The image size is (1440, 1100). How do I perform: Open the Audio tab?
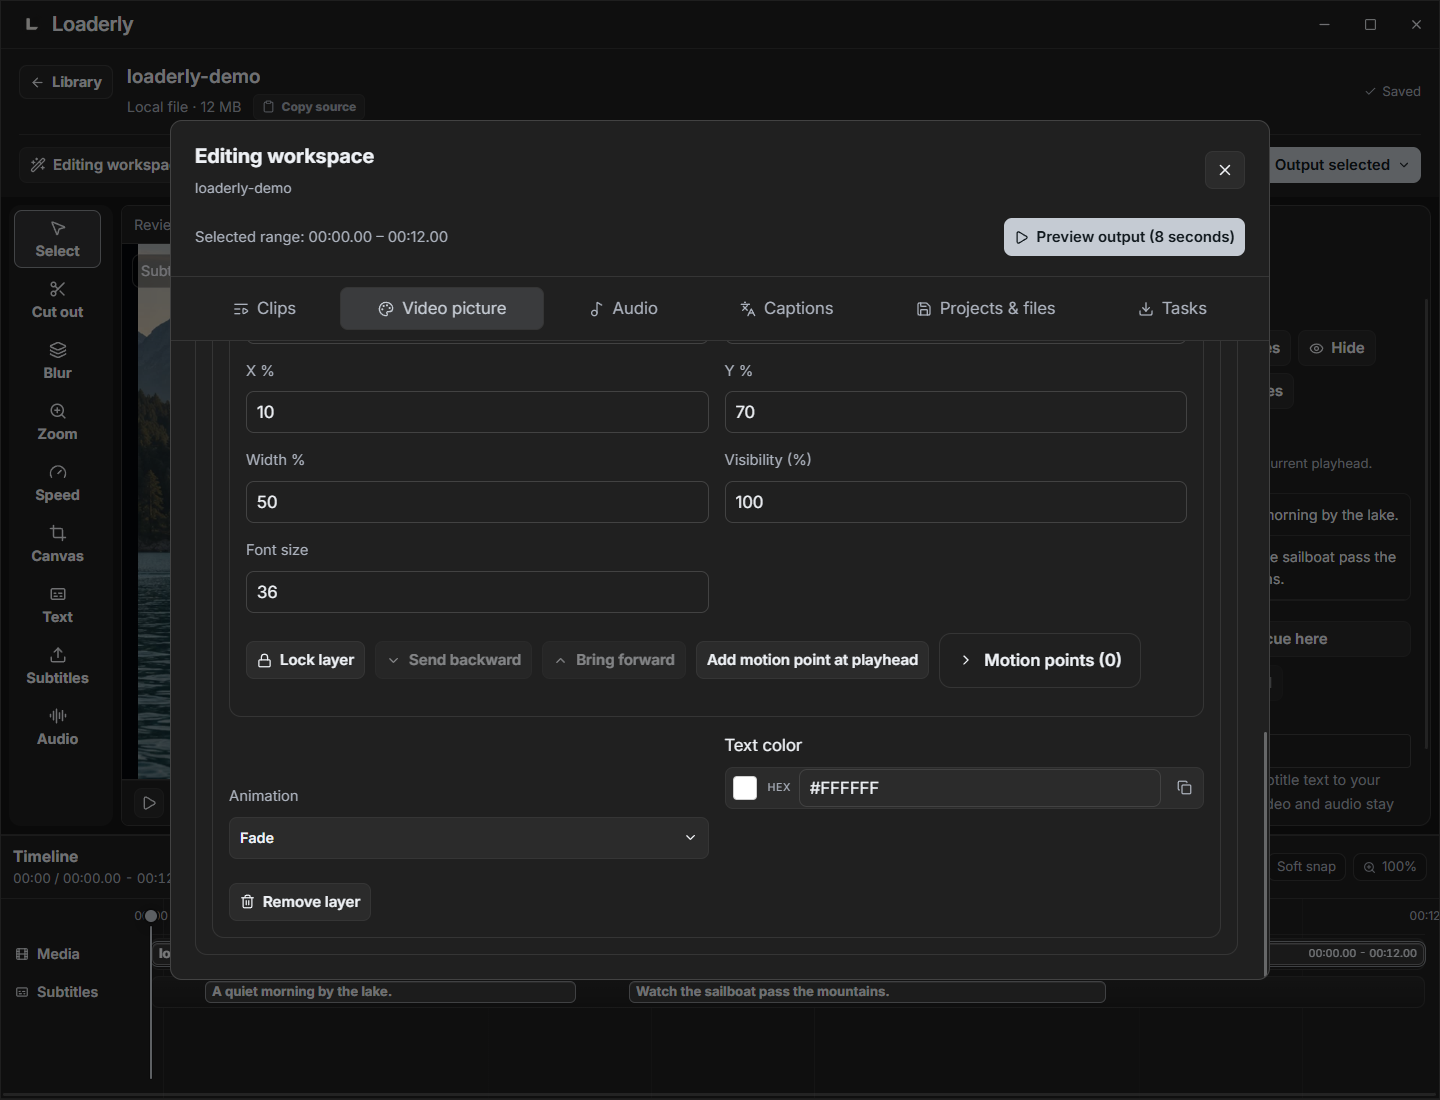click(x=623, y=308)
